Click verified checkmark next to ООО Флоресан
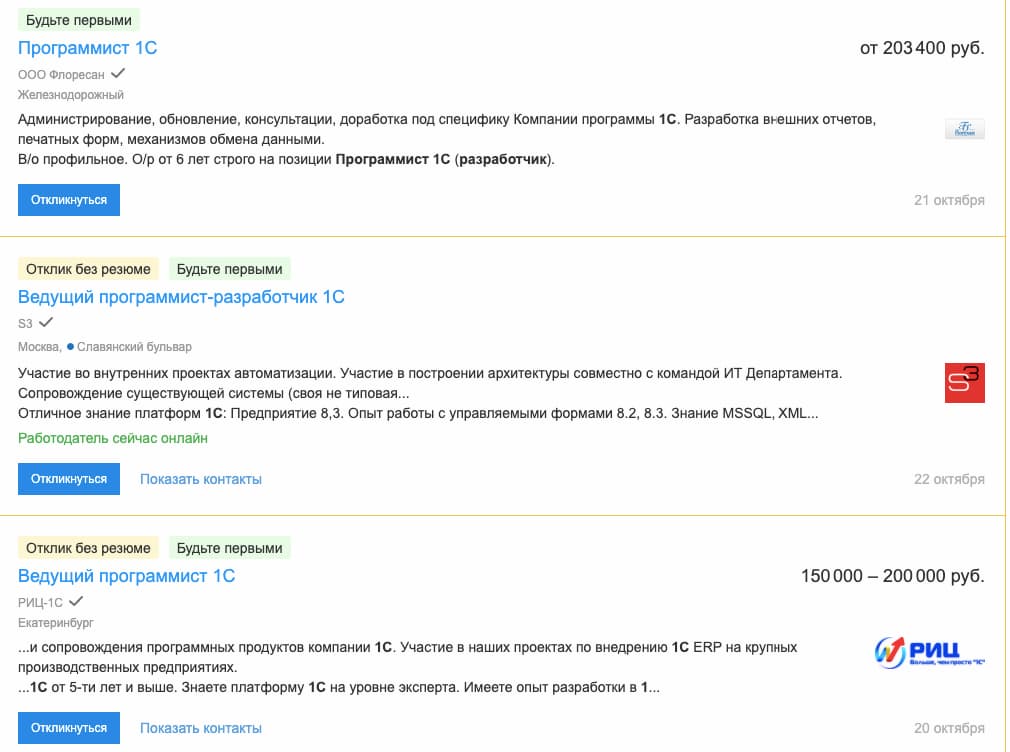Viewport: 1010px width, 752px height. [118, 73]
